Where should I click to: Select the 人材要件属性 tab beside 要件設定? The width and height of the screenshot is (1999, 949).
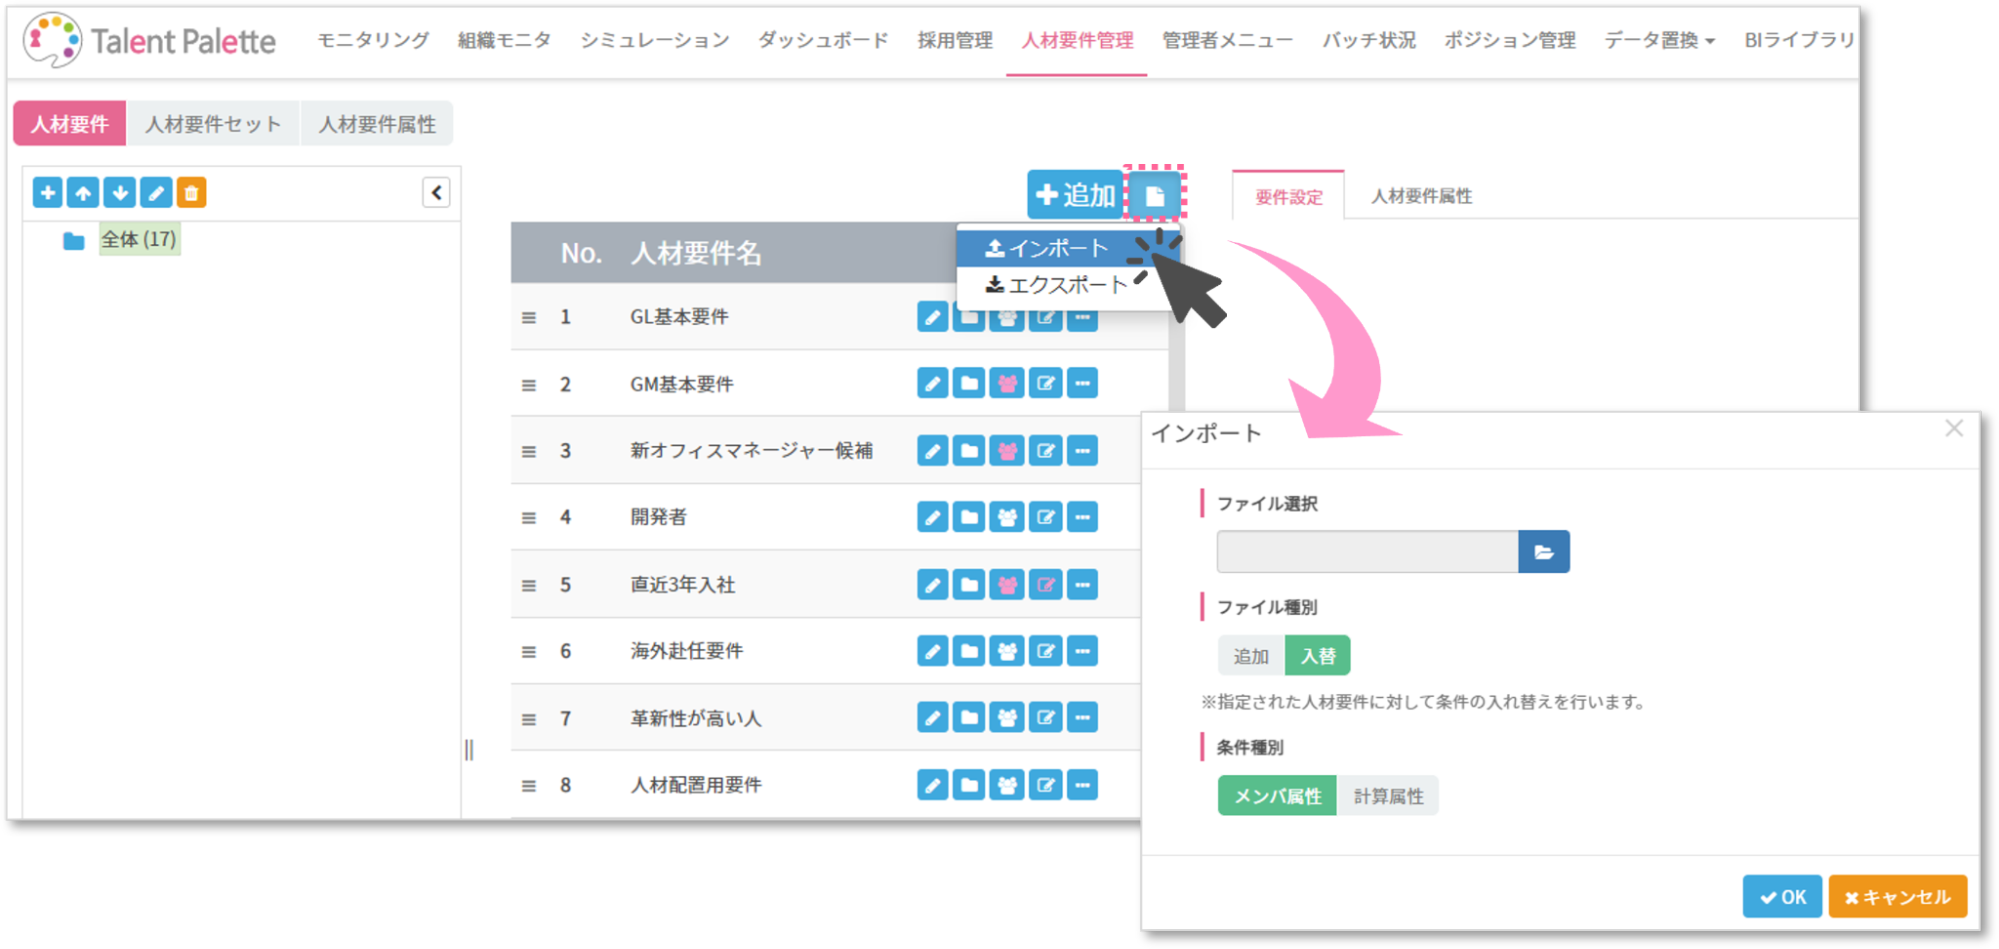[1421, 196]
